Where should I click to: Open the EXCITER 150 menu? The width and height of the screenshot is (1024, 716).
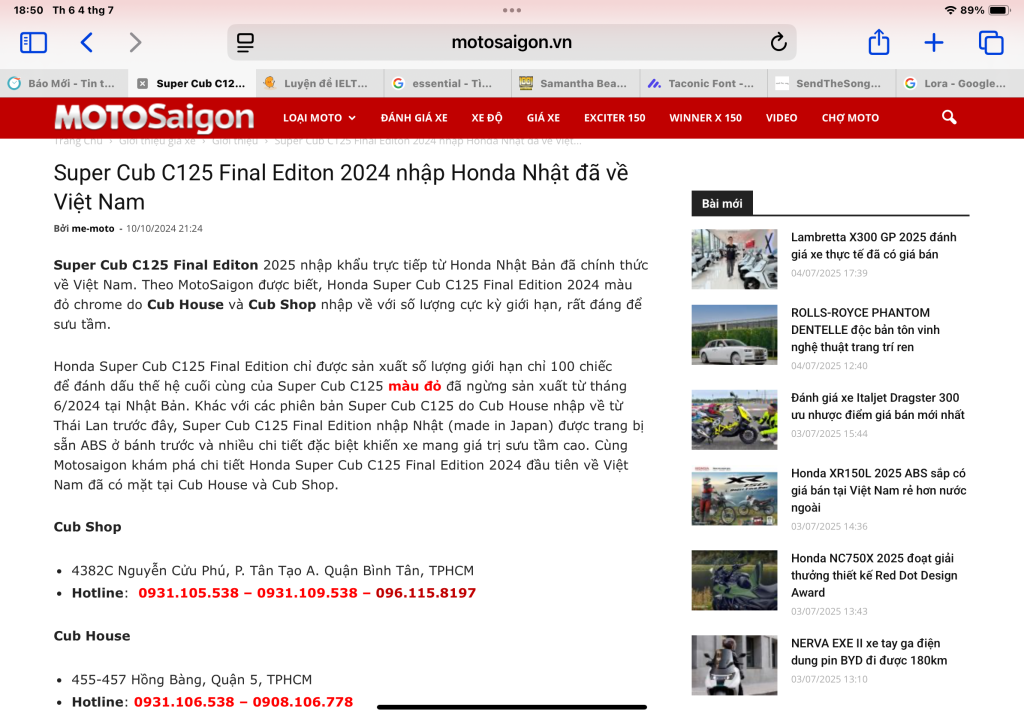pos(615,118)
